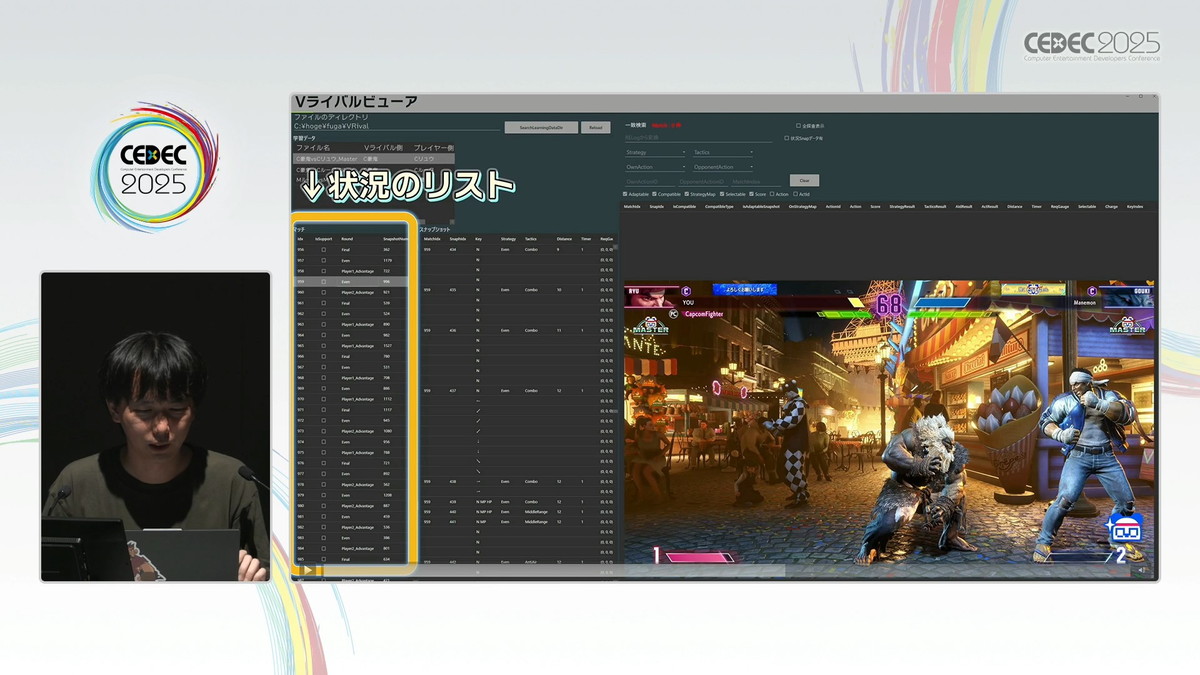Click IsCompatible header in results table
This screenshot has width=1200, height=675.
tap(684, 206)
